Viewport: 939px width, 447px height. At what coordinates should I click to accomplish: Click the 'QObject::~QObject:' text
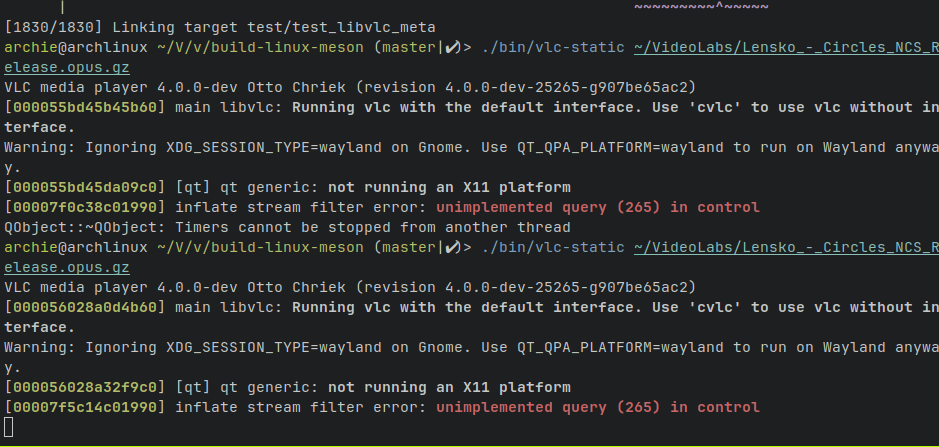84,228
